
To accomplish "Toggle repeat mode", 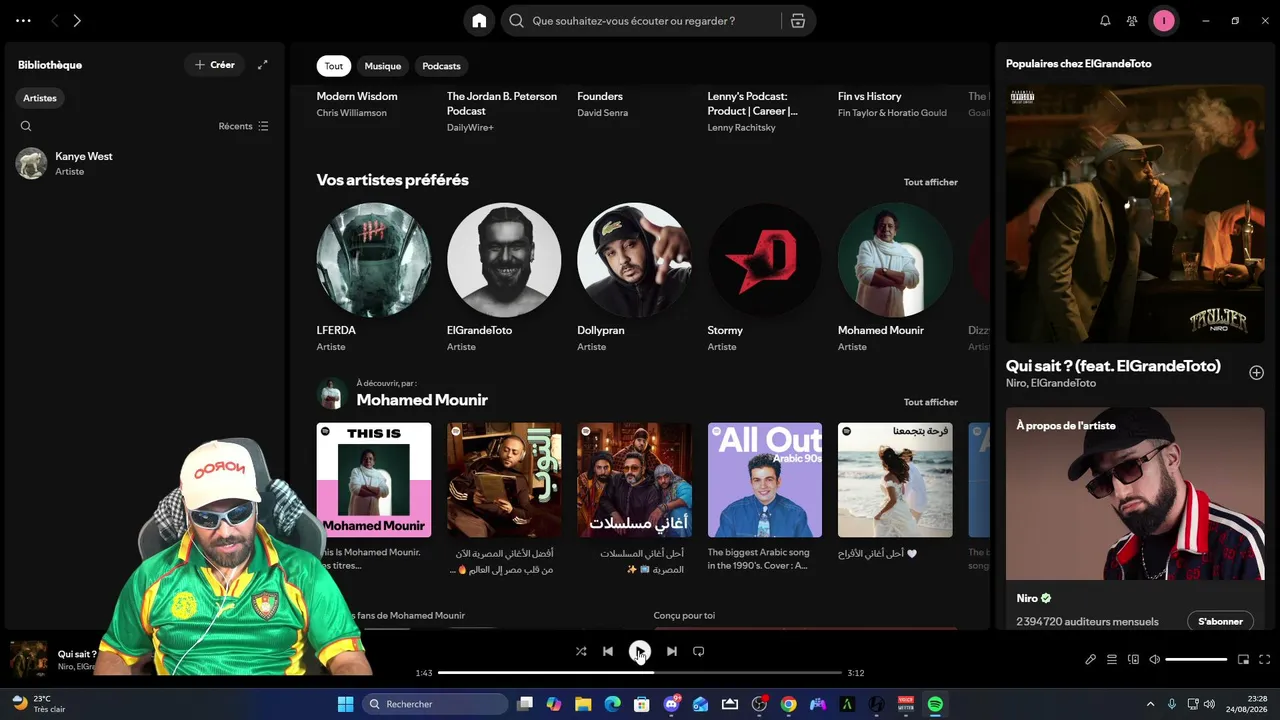I will [699, 651].
